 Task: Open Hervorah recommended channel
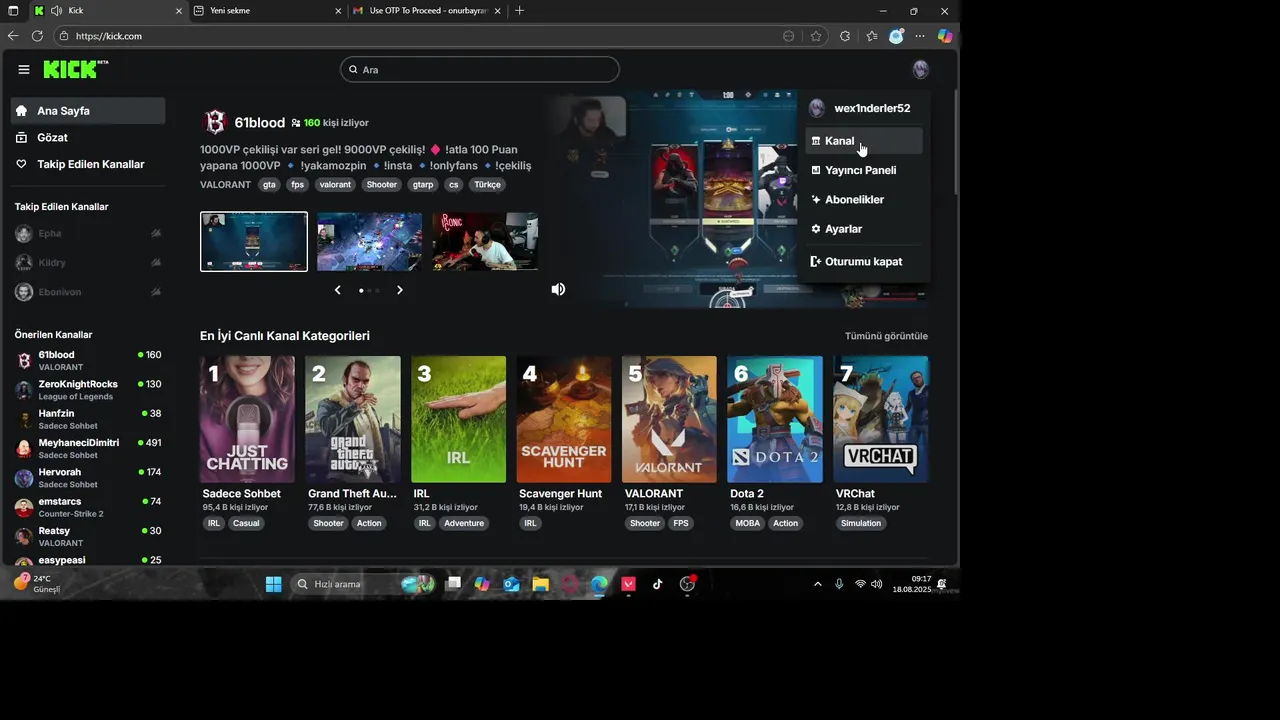pyautogui.click(x=88, y=478)
